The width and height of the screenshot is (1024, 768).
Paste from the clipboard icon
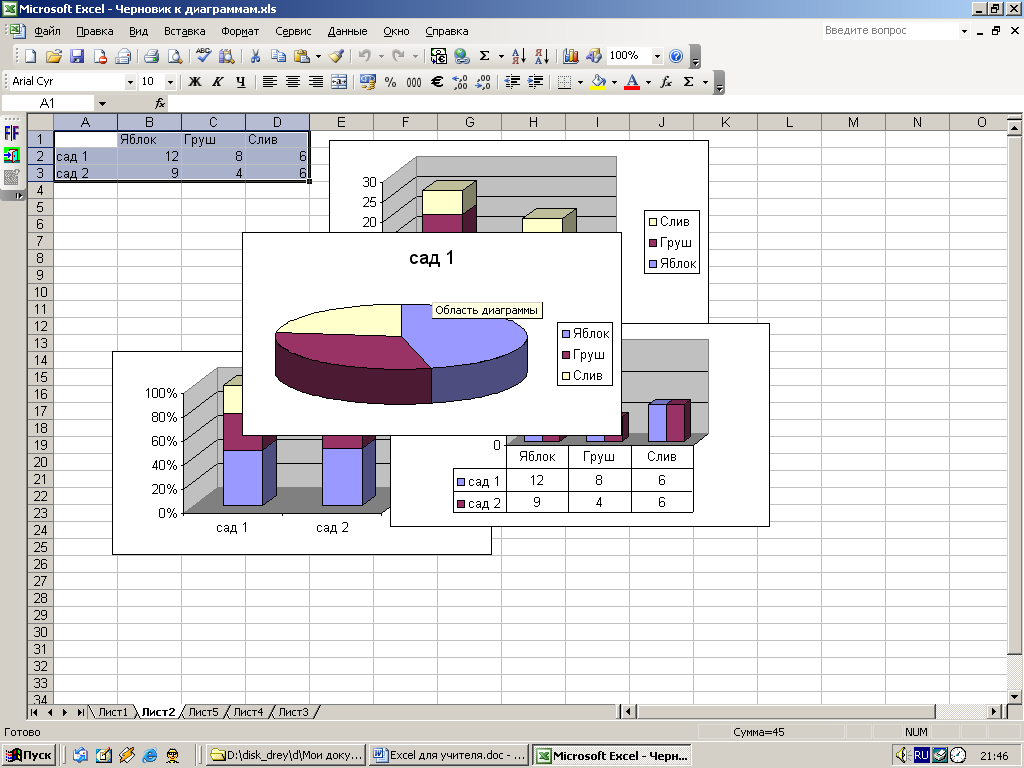[x=302, y=56]
